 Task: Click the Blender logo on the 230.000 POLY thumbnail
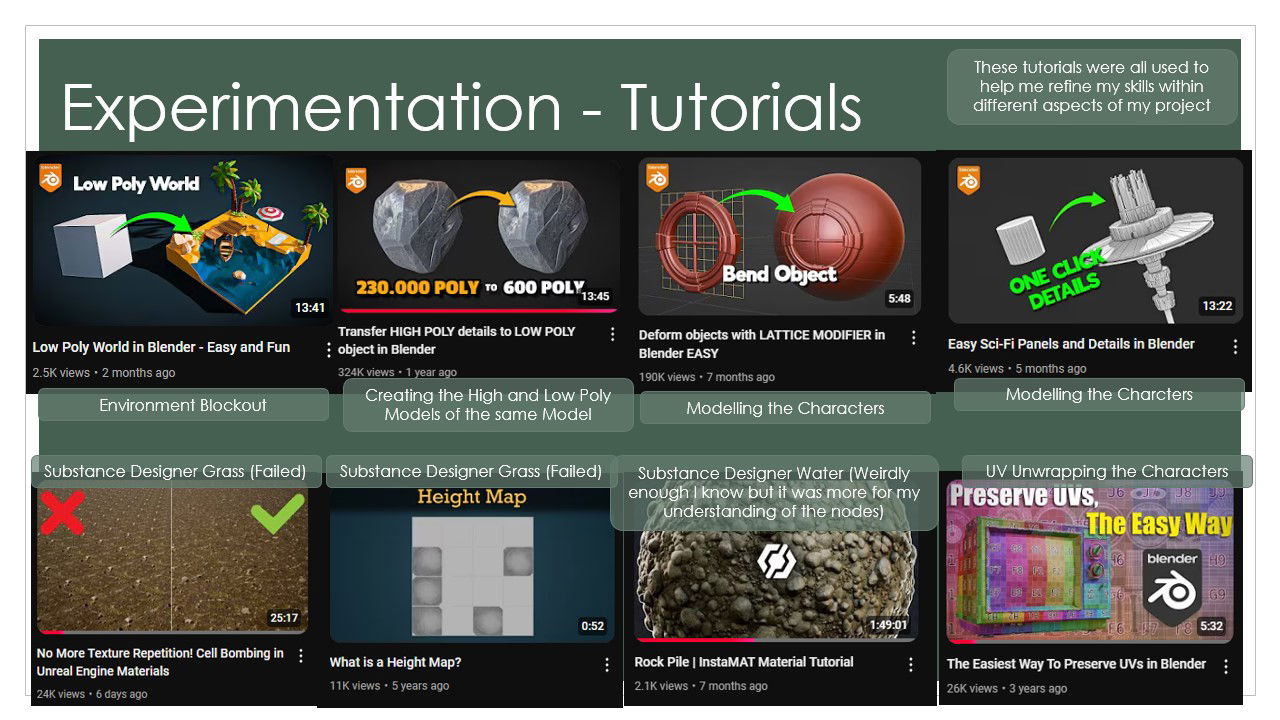click(355, 180)
